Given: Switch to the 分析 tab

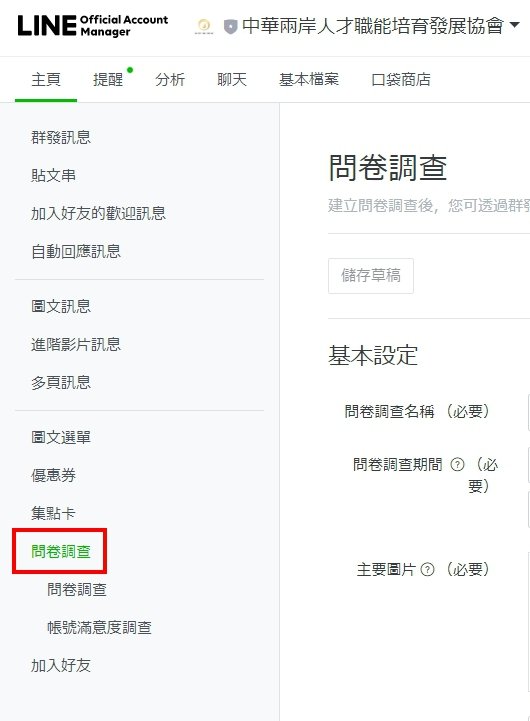Looking at the screenshot, I should click(170, 80).
